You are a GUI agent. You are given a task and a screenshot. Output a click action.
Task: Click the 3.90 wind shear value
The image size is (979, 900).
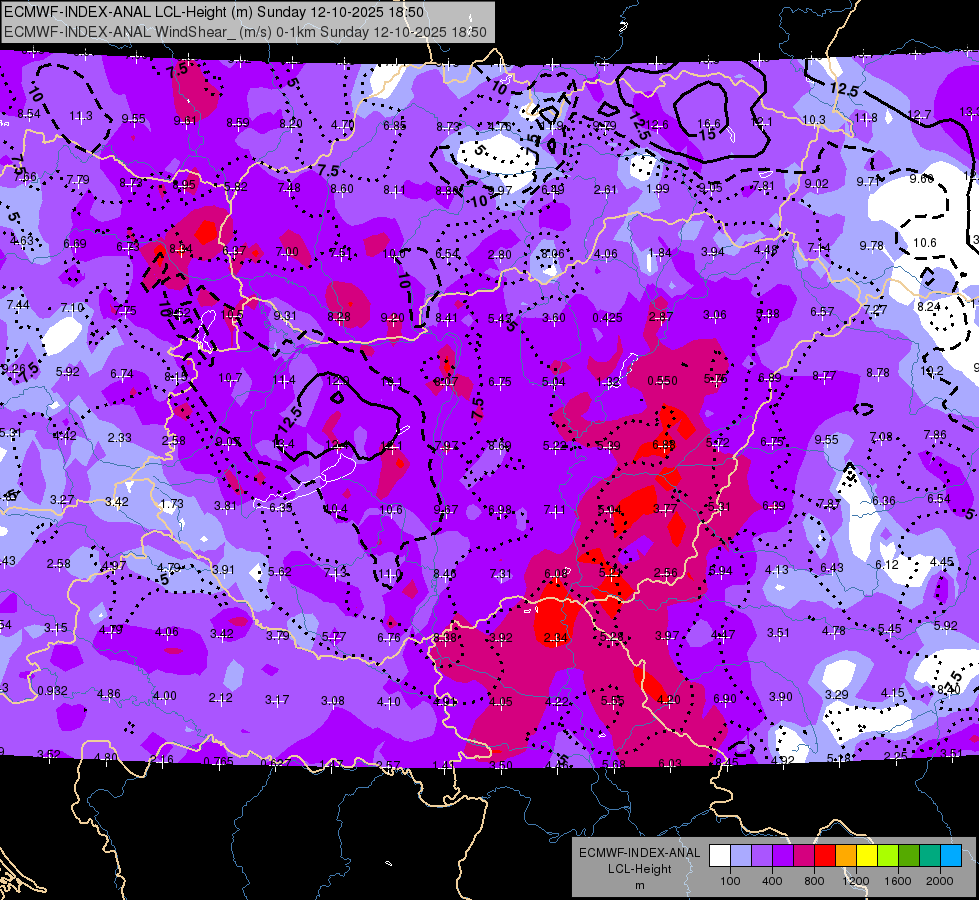click(x=780, y=696)
